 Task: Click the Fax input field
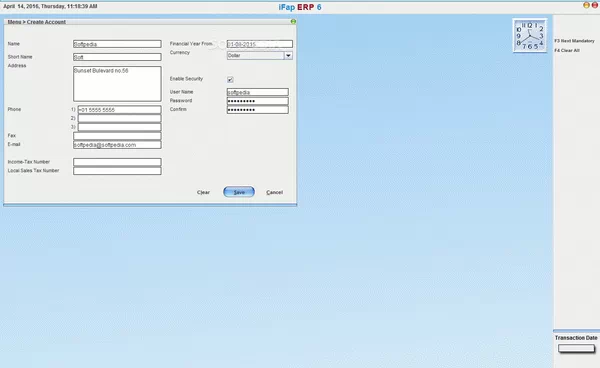point(117,136)
